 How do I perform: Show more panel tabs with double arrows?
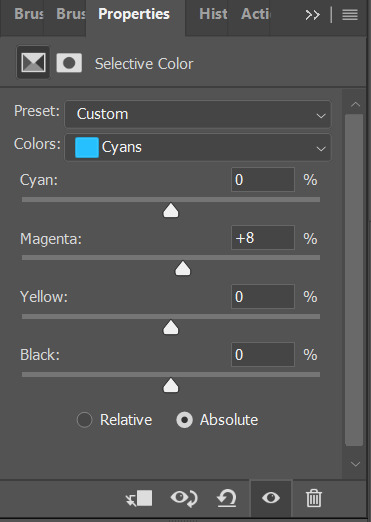point(312,15)
